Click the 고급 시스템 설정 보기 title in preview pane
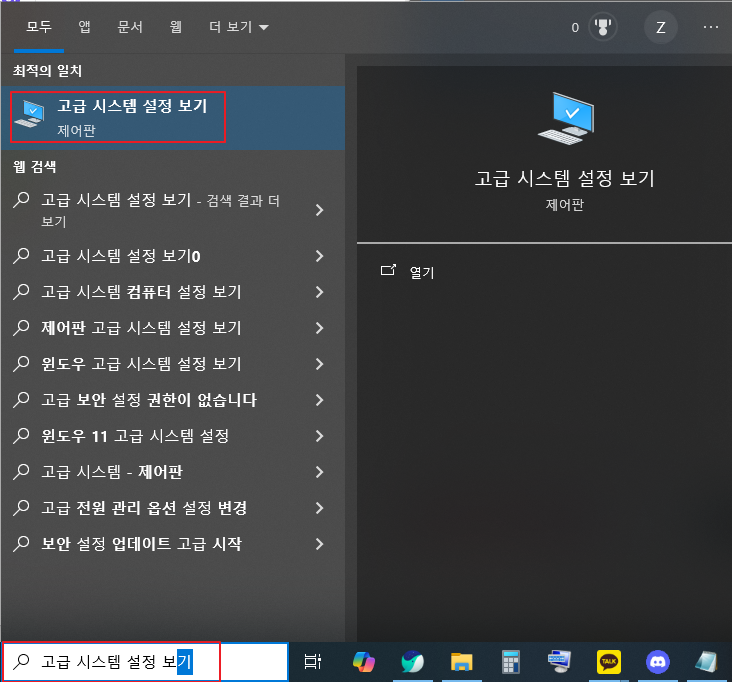This screenshot has width=732, height=682. (x=564, y=178)
